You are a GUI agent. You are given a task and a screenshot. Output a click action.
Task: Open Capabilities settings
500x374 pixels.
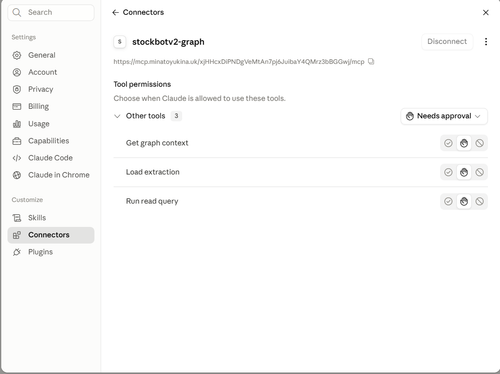pyautogui.click(x=51, y=141)
